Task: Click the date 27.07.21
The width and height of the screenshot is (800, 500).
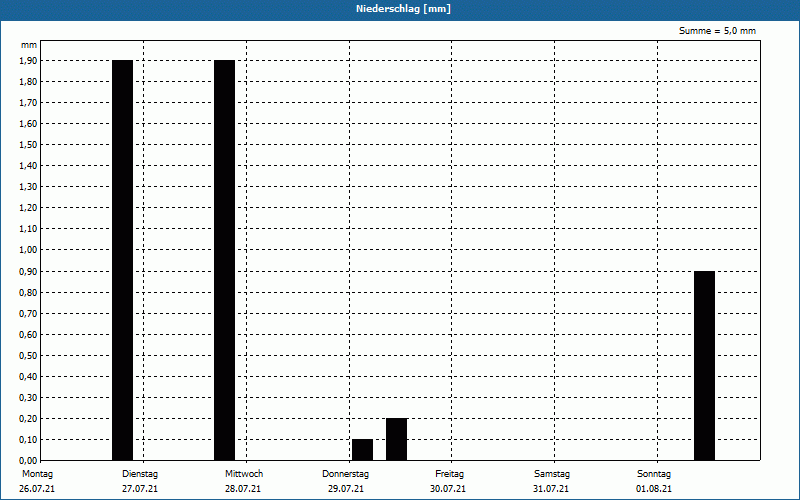Action: point(140,489)
